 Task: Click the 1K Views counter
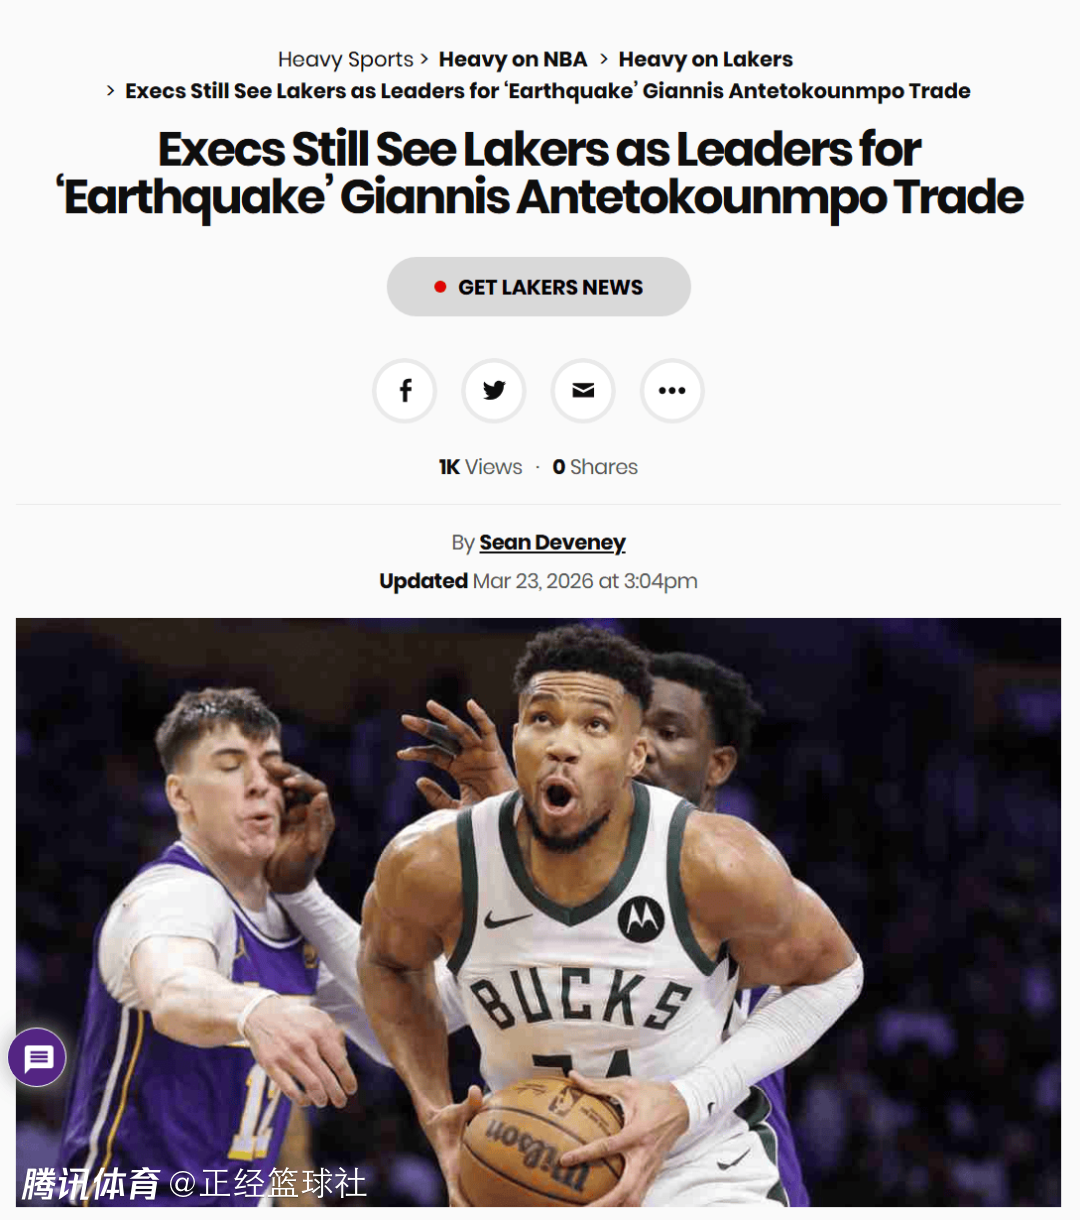[480, 467]
